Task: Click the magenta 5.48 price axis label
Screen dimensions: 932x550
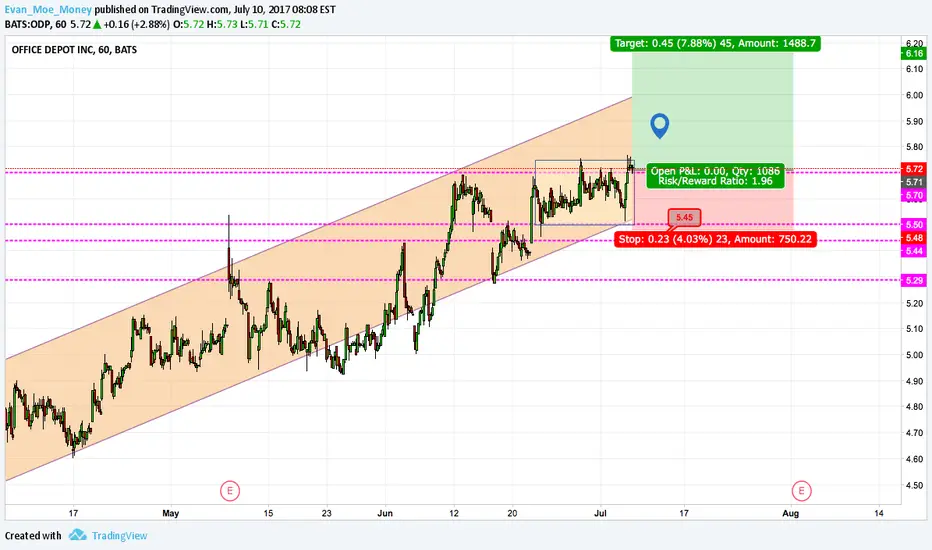Action: coord(914,238)
